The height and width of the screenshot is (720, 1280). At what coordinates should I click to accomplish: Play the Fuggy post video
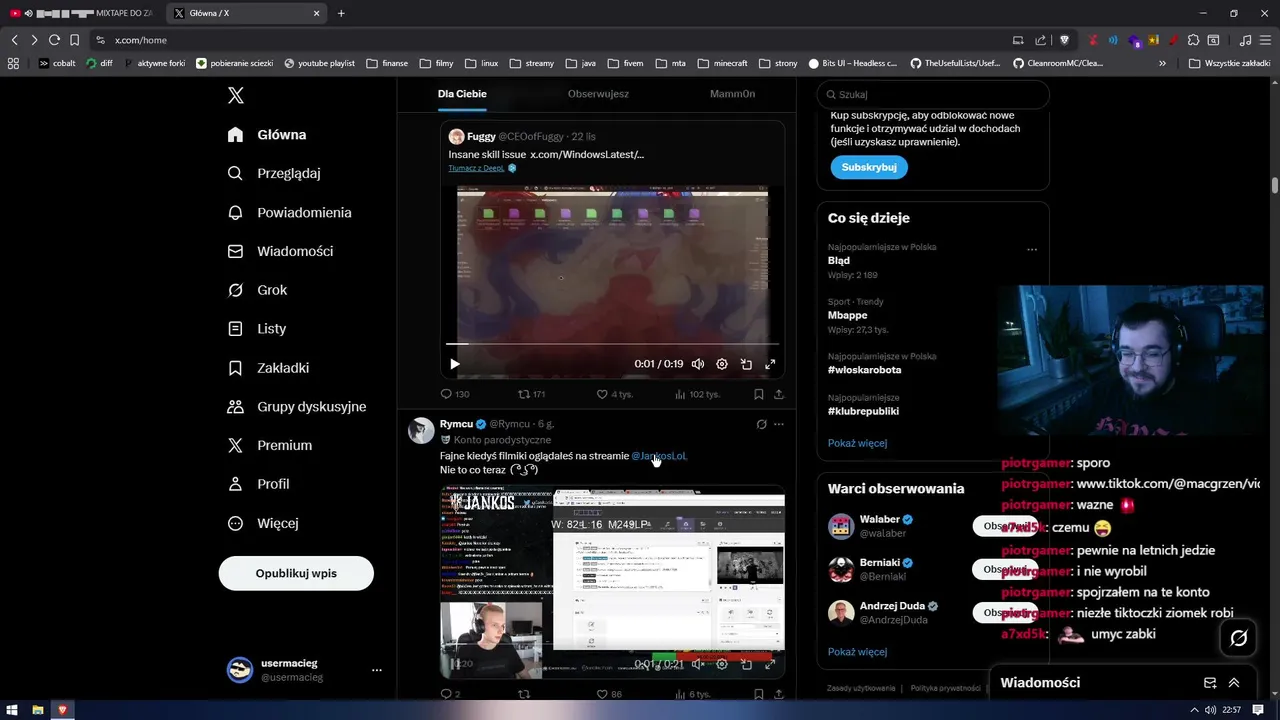pos(455,364)
